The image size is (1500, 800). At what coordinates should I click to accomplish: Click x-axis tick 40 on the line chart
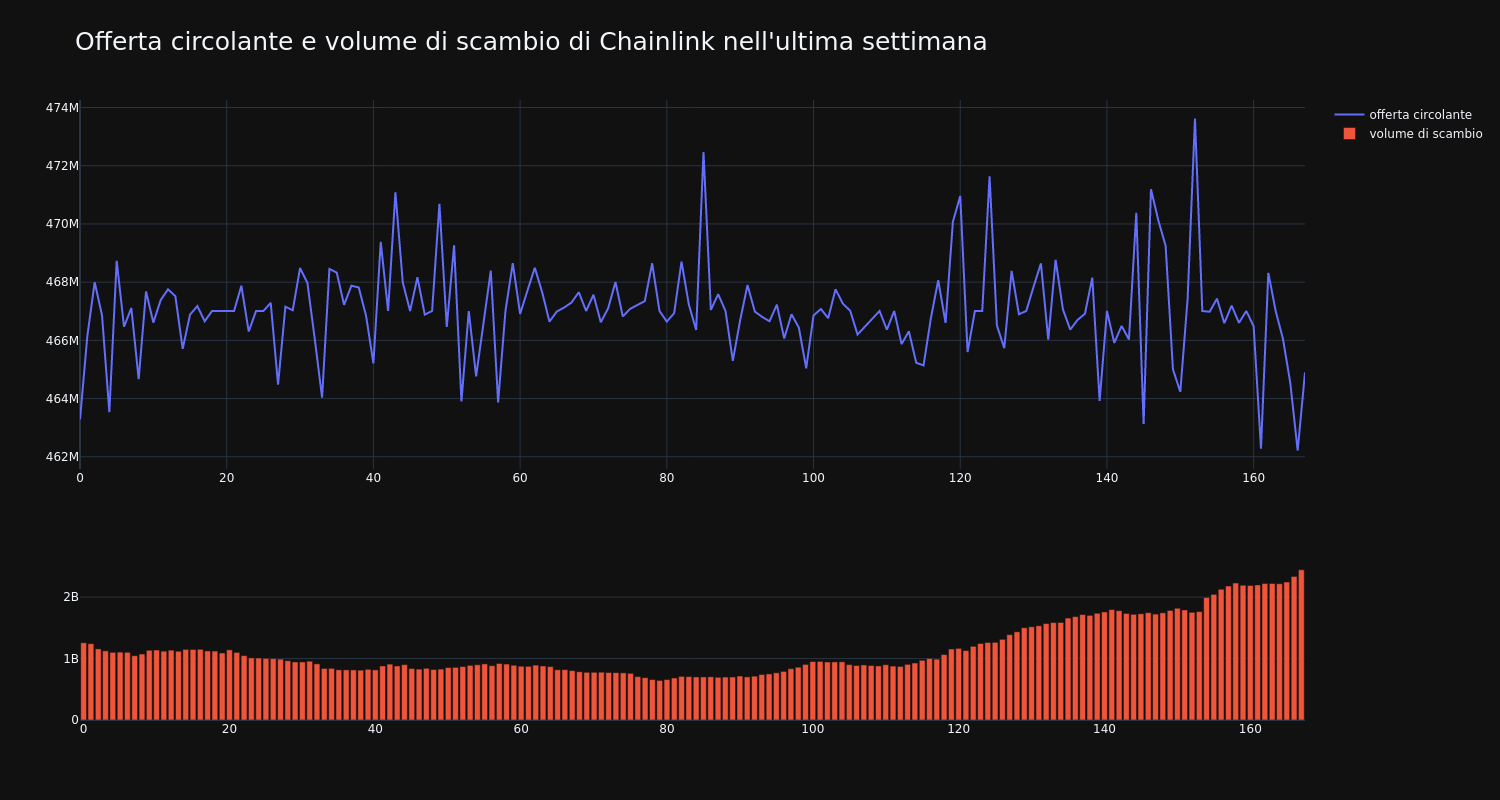[x=373, y=478]
